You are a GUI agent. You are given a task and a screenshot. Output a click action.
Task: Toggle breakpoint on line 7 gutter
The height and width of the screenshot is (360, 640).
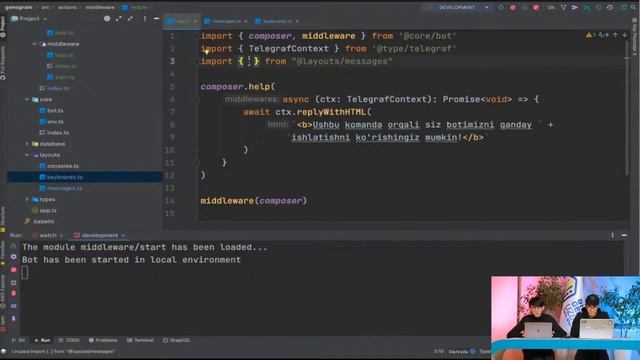(187, 112)
